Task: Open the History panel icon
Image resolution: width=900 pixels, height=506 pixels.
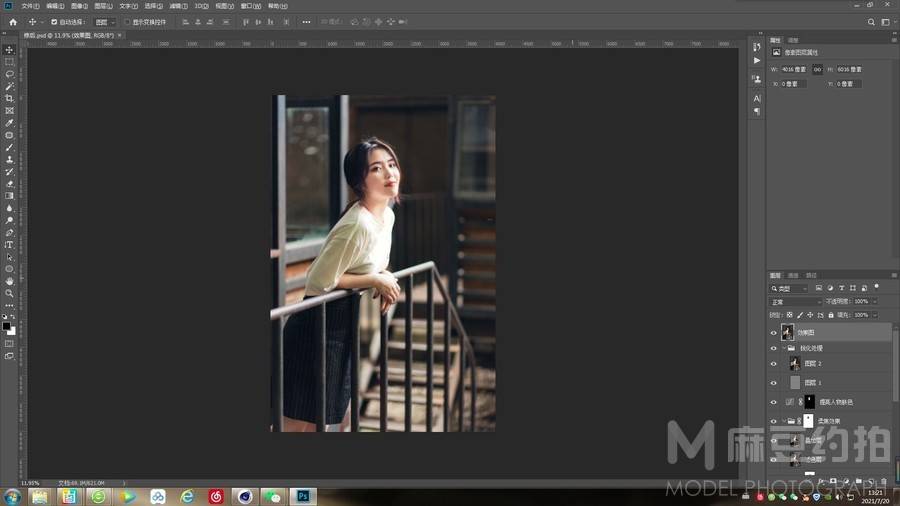Action: coord(757,48)
